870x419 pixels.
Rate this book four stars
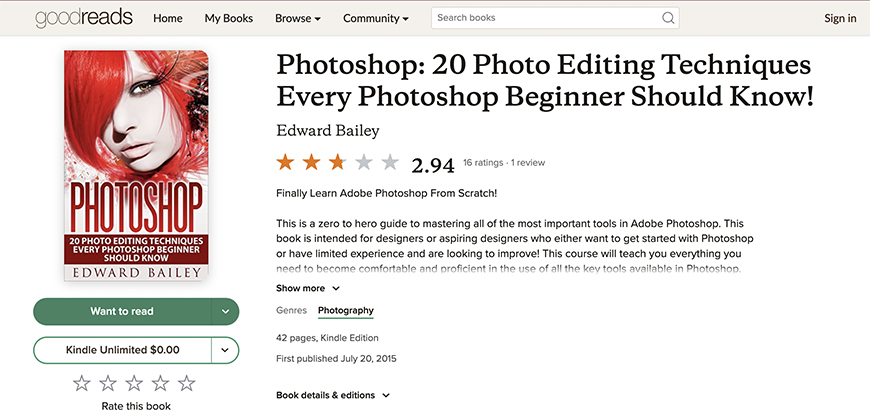[x=160, y=383]
